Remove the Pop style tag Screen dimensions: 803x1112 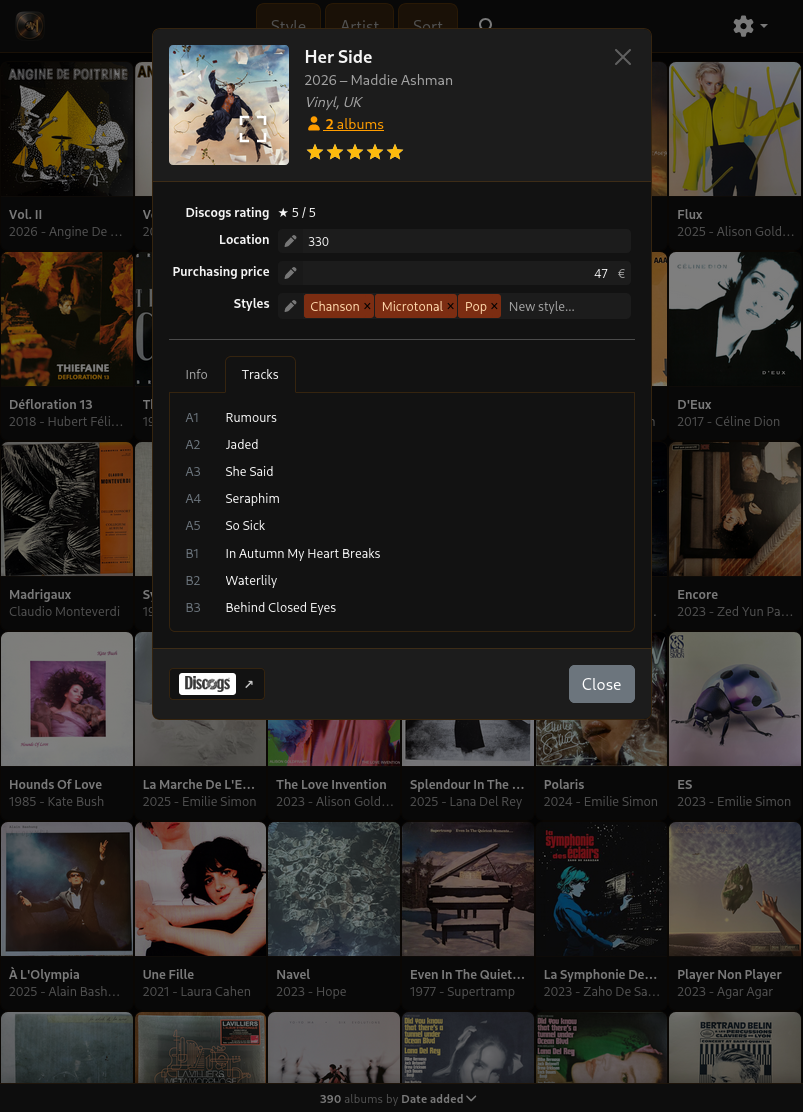pos(494,306)
